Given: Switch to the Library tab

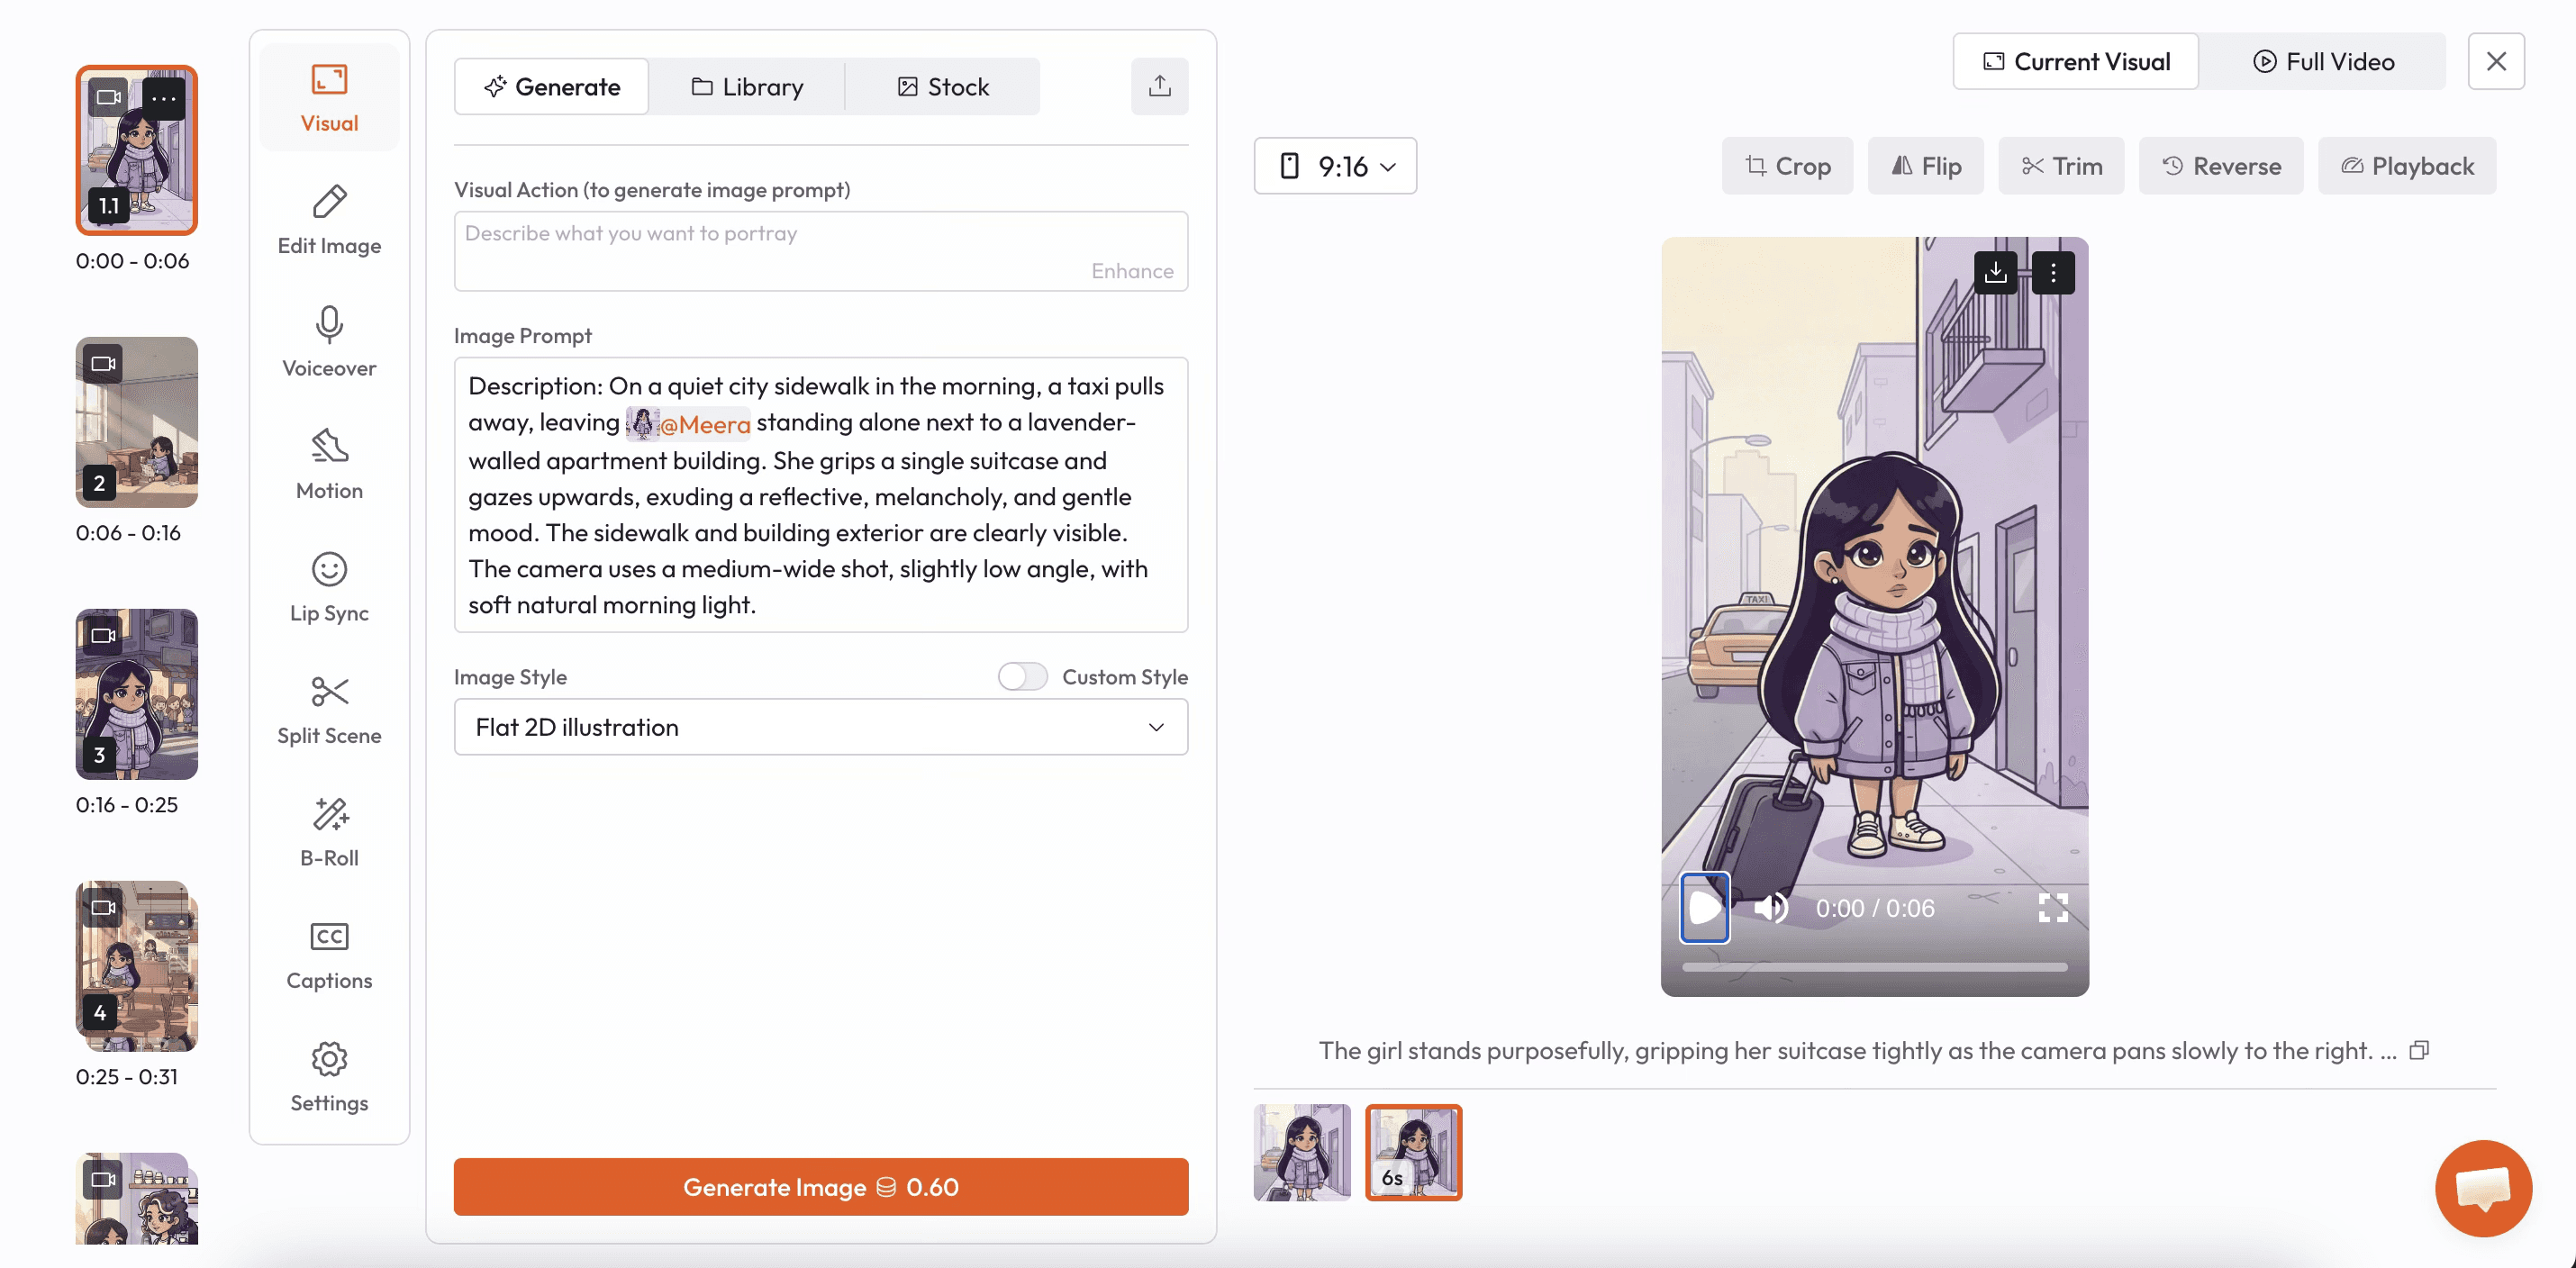Looking at the screenshot, I should click(747, 87).
